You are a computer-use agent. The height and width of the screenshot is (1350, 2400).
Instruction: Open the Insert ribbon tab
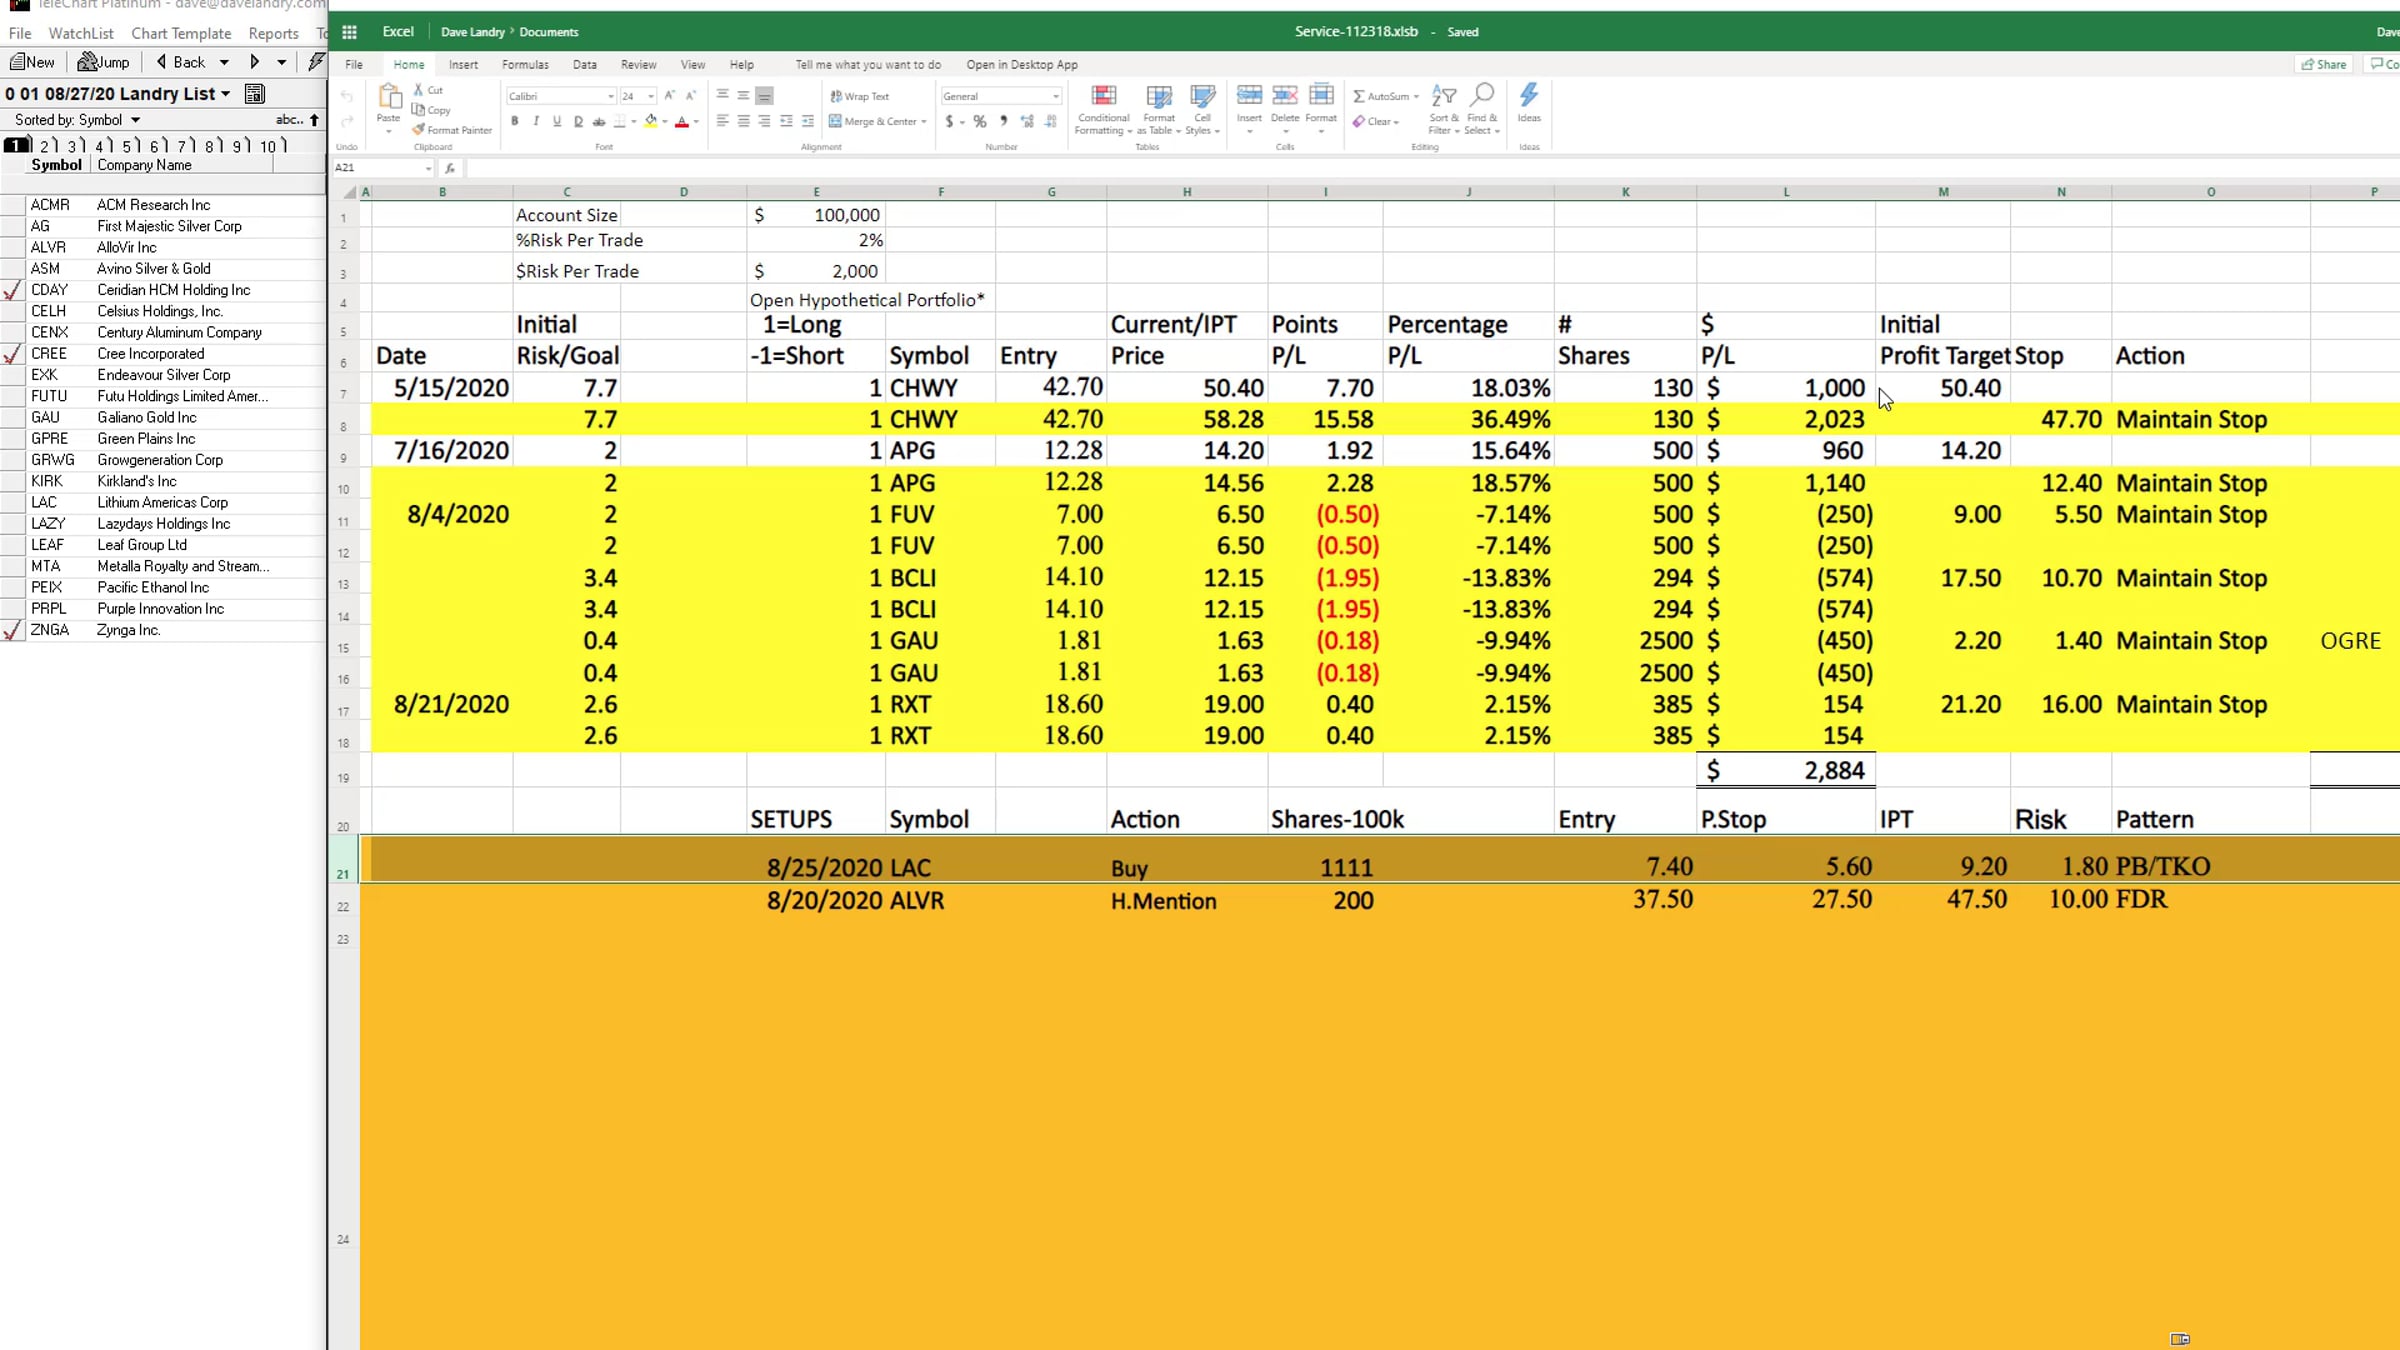463,65
